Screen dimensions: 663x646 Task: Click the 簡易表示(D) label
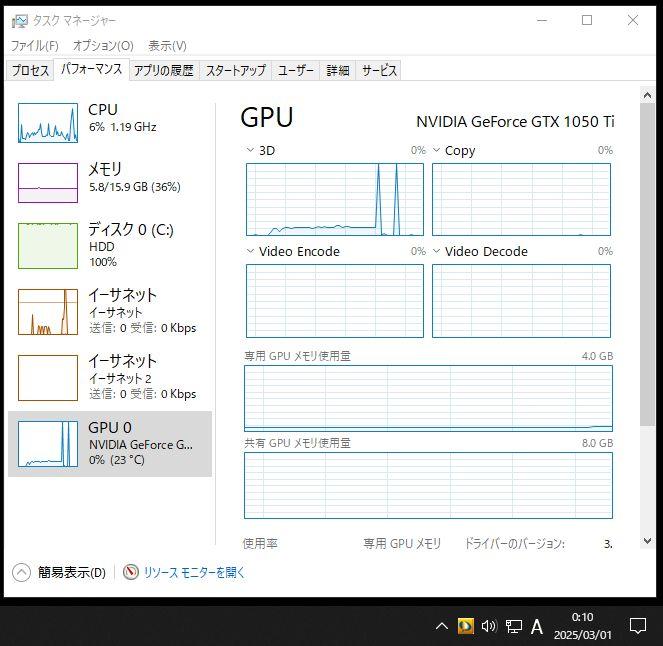point(72,572)
